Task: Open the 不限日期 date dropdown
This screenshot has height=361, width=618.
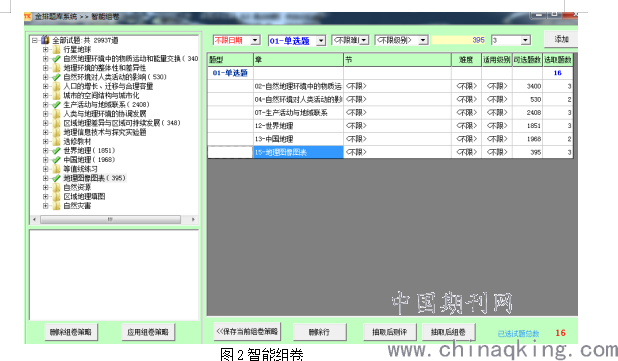Action: [x=255, y=40]
